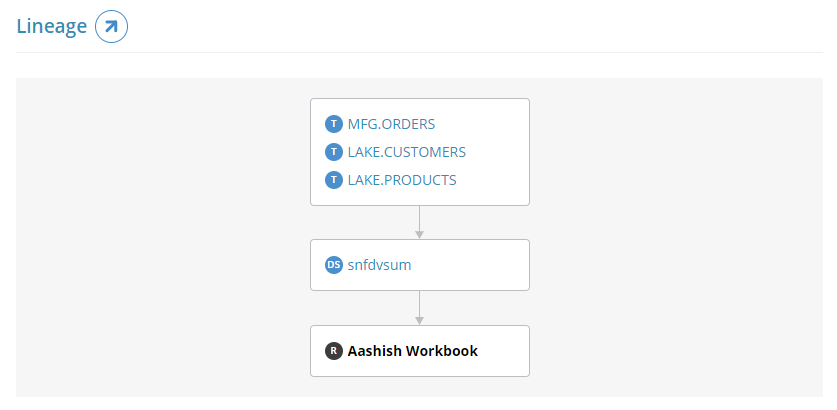Click the connector arrow from tables to snfdvsum
This screenshot has height=410, width=837.
(420, 222)
